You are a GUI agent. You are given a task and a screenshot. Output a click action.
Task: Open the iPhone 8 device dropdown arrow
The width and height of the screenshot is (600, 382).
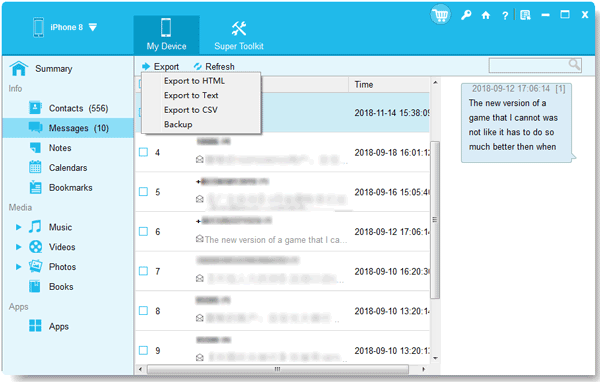click(93, 28)
